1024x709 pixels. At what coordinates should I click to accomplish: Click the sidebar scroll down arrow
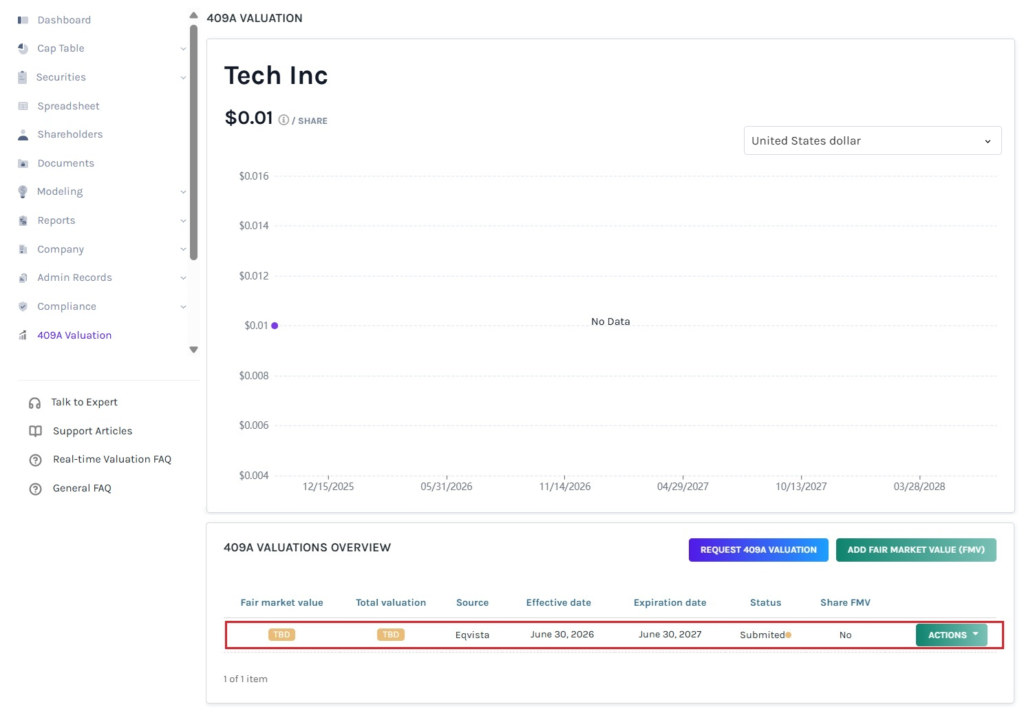[193, 350]
